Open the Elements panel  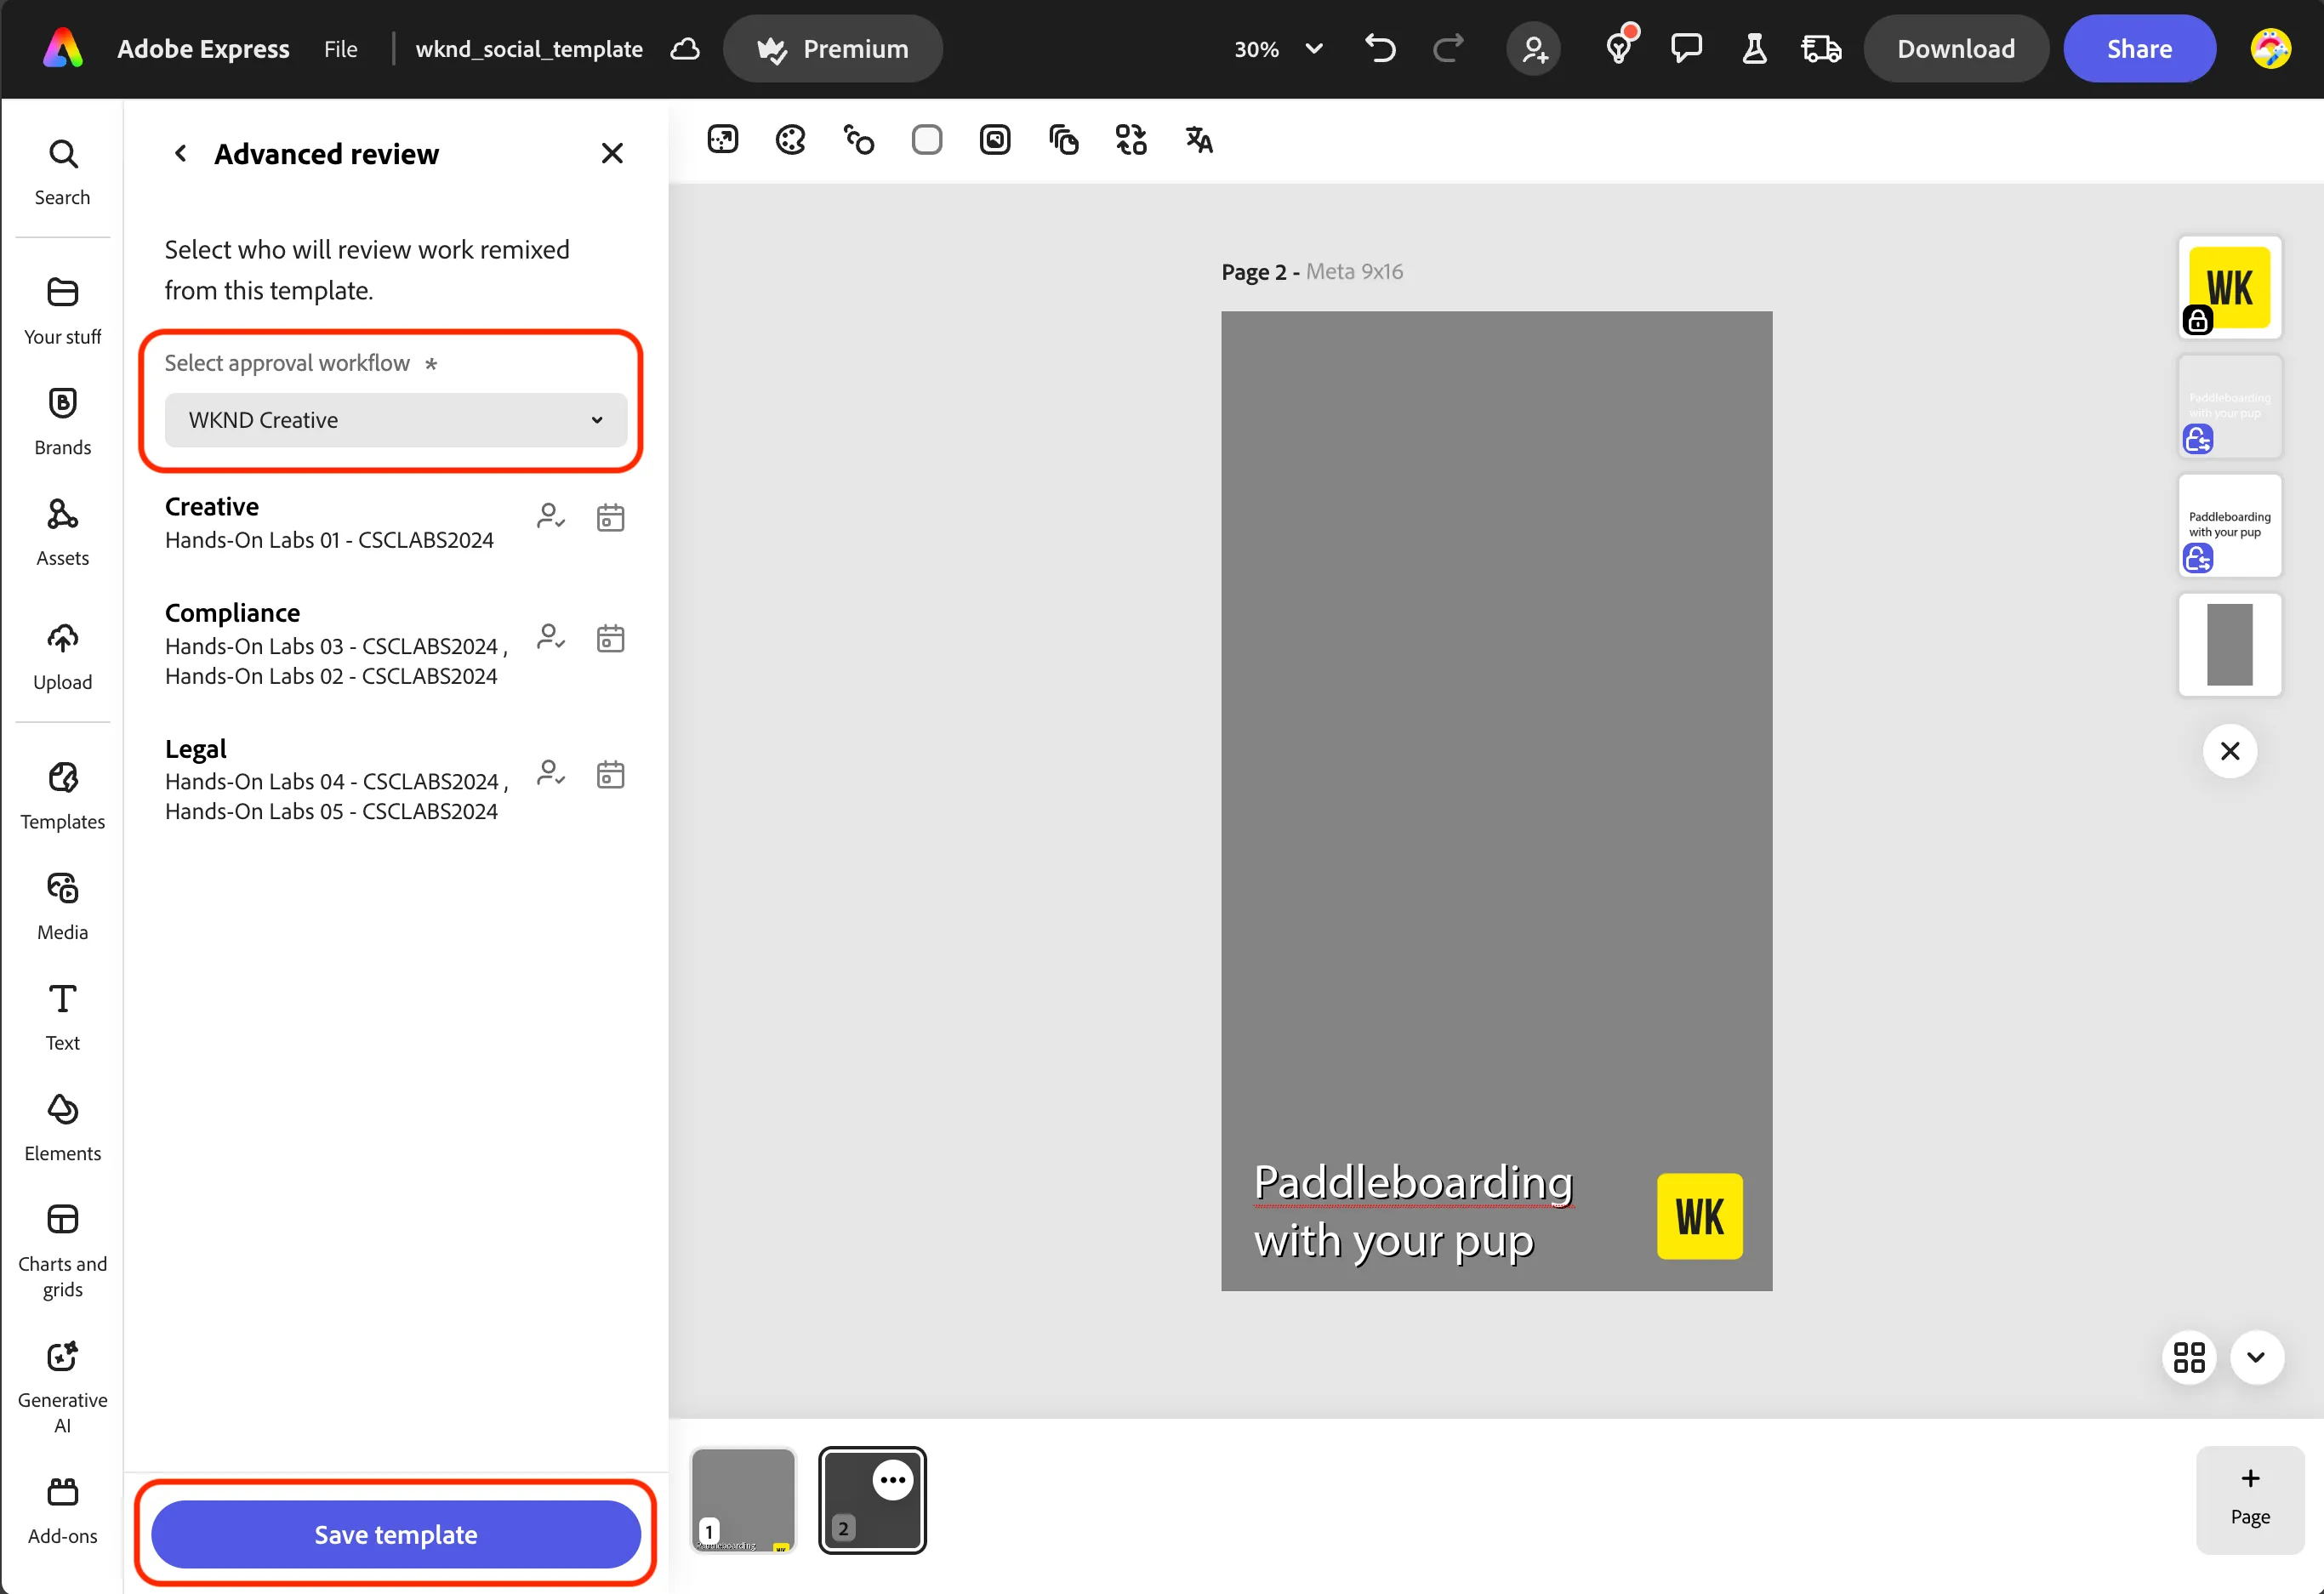[62, 1128]
